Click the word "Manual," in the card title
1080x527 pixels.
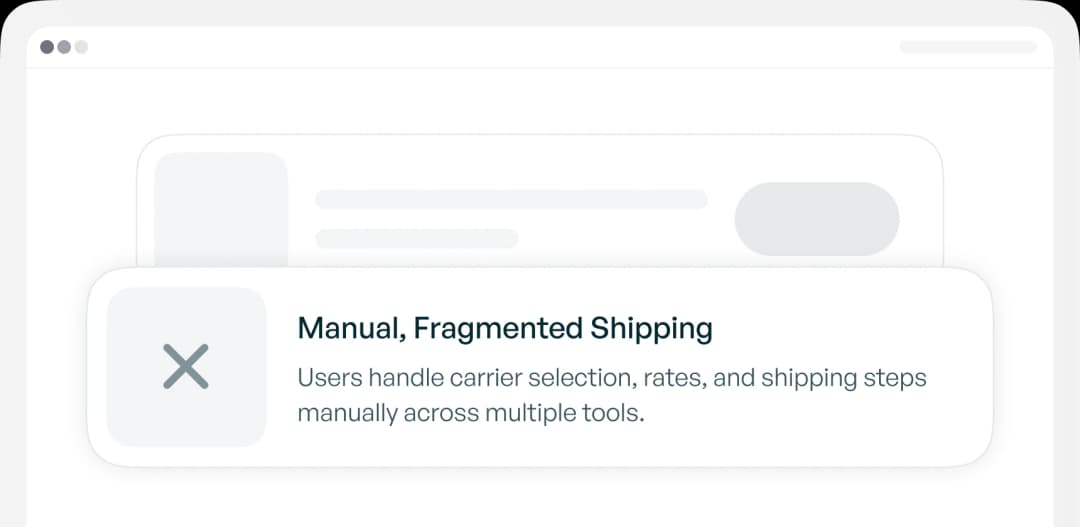coord(351,328)
